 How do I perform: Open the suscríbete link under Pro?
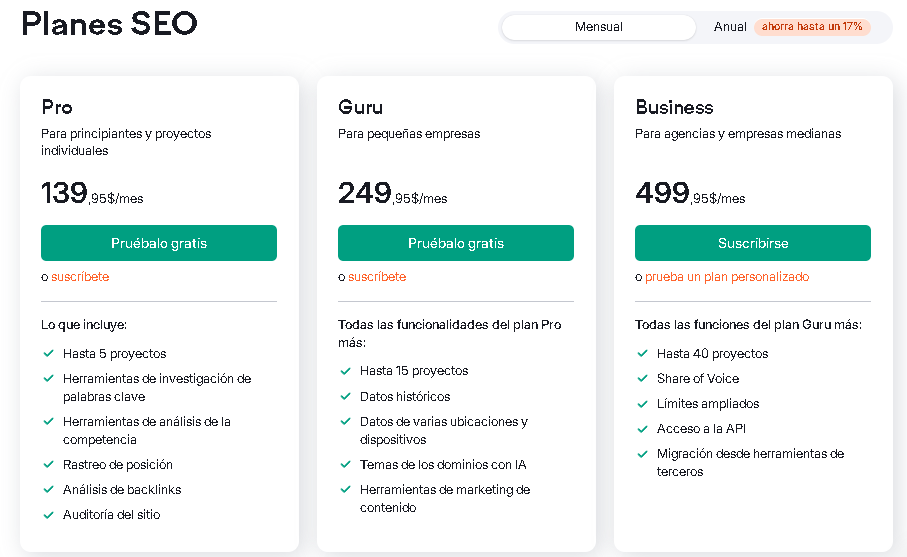[80, 277]
